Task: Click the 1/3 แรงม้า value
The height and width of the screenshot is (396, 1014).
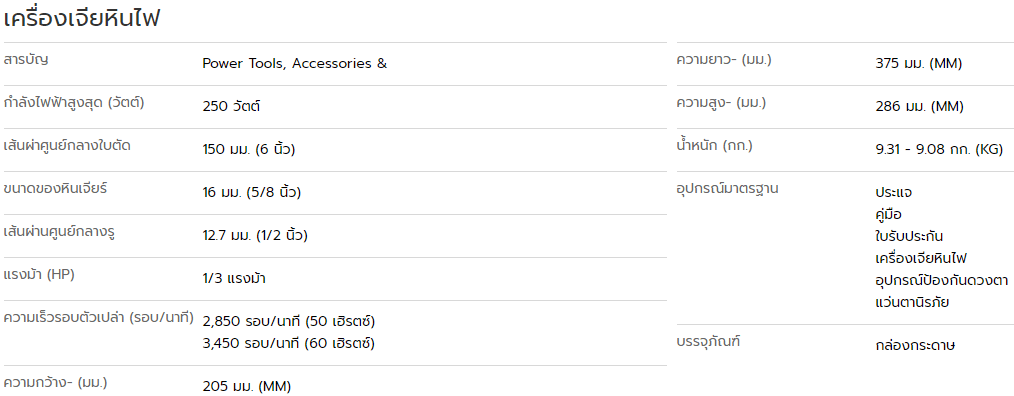Action: [x=234, y=279]
